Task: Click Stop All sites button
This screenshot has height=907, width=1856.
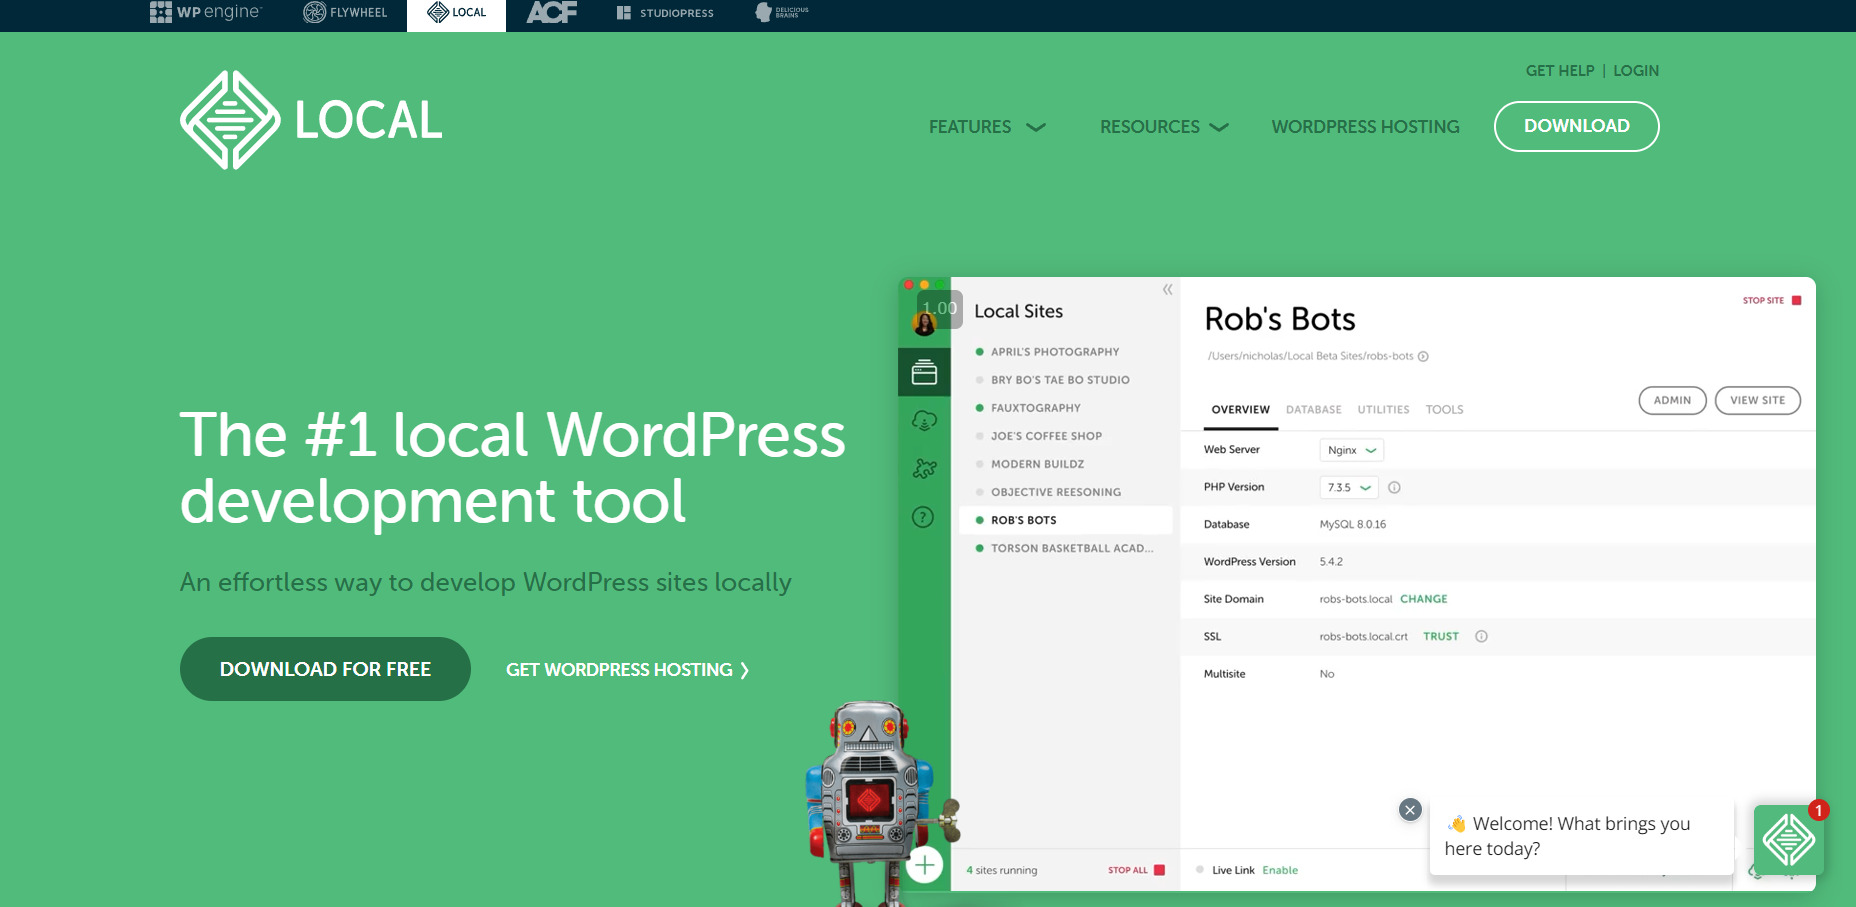Action: point(1136,870)
